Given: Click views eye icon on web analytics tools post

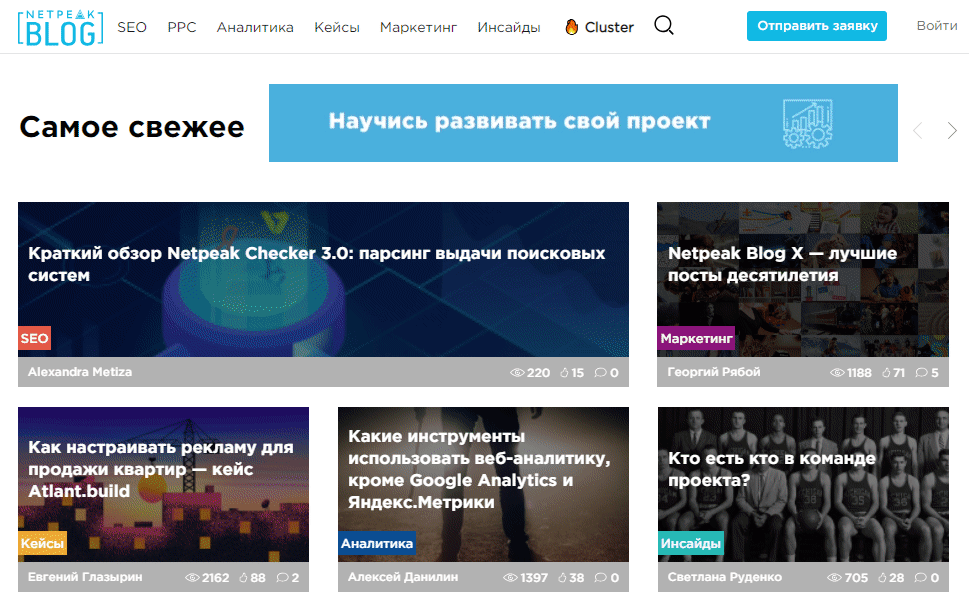Looking at the screenshot, I should tap(510, 577).
